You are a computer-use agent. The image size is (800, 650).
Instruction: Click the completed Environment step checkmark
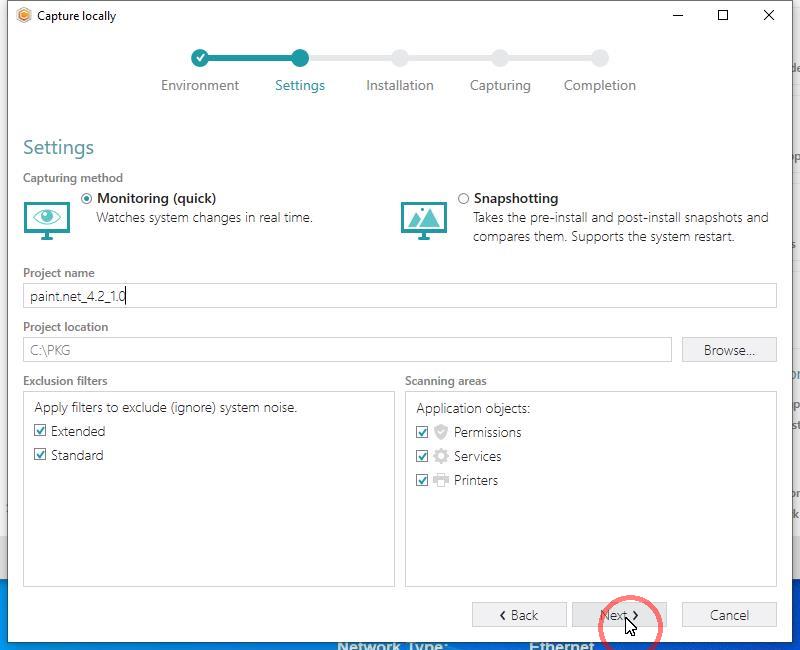pos(200,58)
